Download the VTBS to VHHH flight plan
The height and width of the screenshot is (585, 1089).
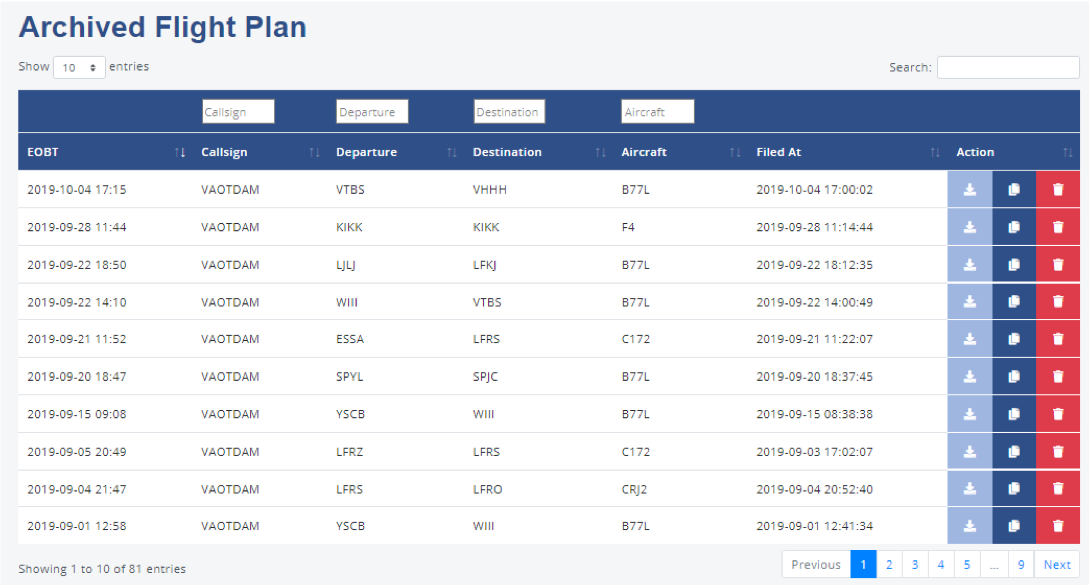click(x=969, y=190)
